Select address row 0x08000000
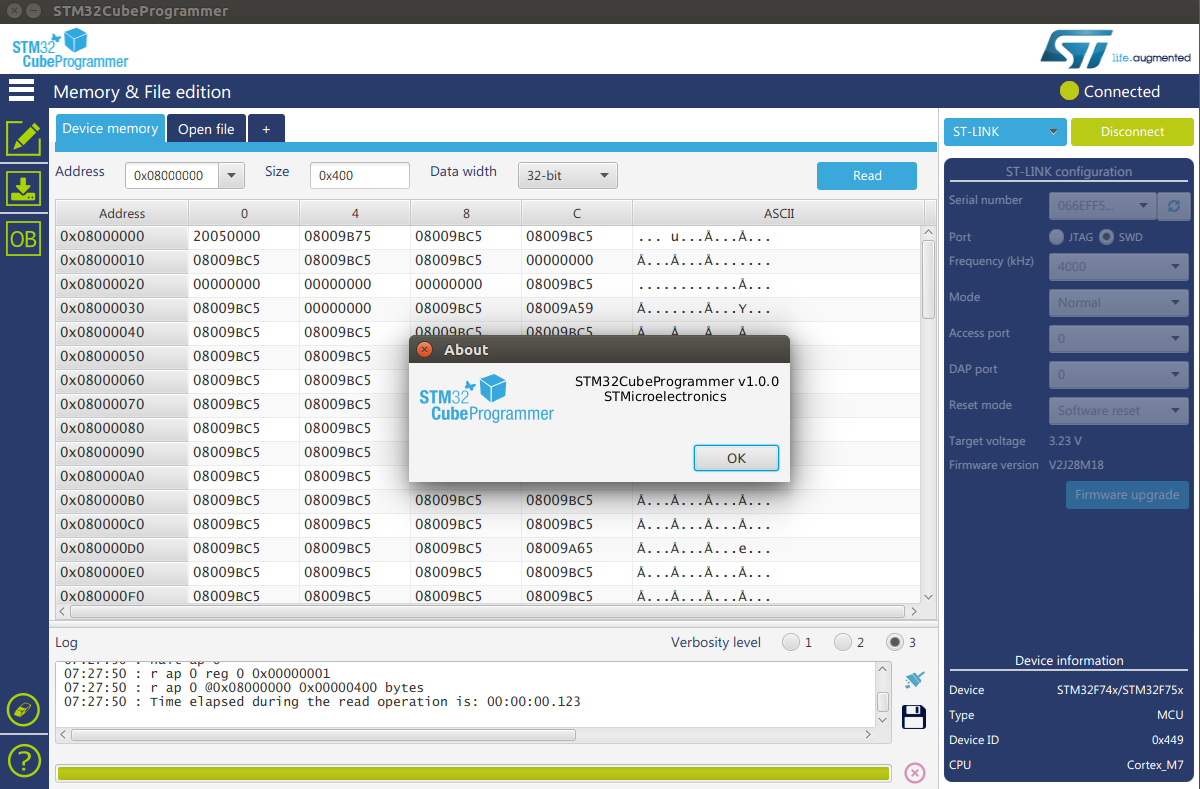This screenshot has height=789, width=1200. [122, 237]
